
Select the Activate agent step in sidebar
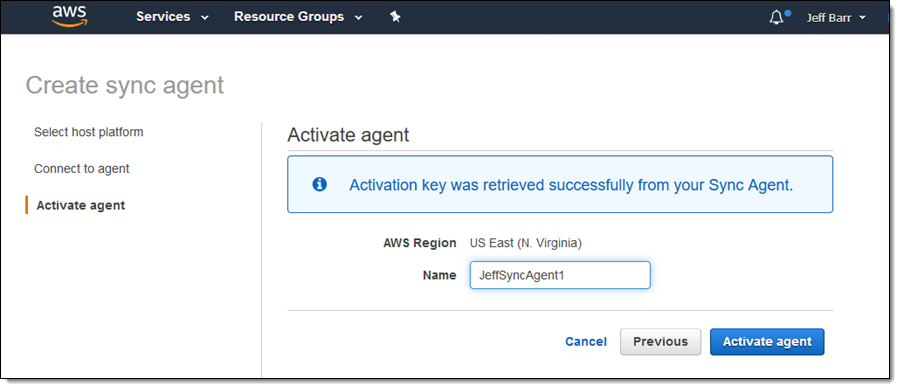click(80, 205)
